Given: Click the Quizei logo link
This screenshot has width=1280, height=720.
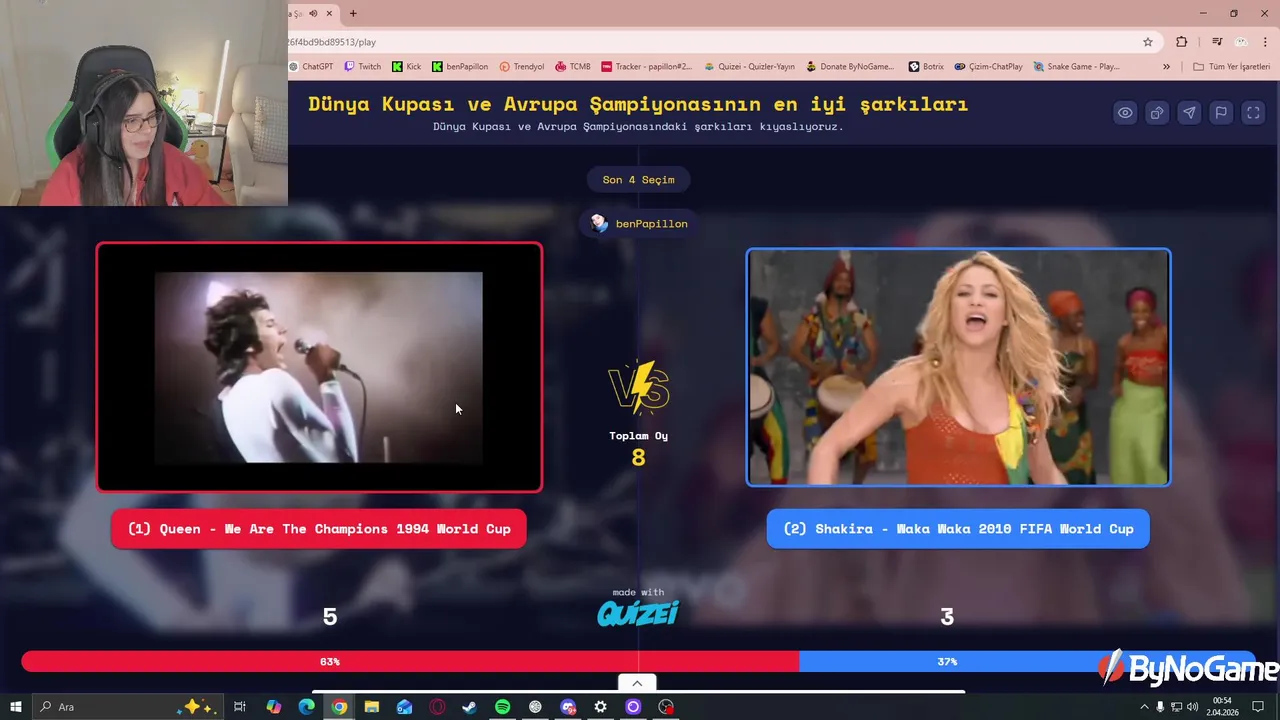Looking at the screenshot, I should coord(638,613).
